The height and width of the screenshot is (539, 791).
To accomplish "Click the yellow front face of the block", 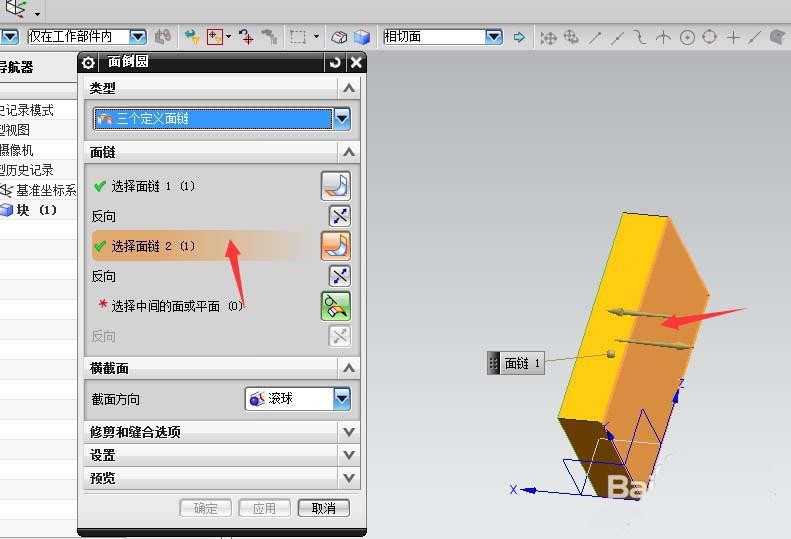I will coord(613,318).
